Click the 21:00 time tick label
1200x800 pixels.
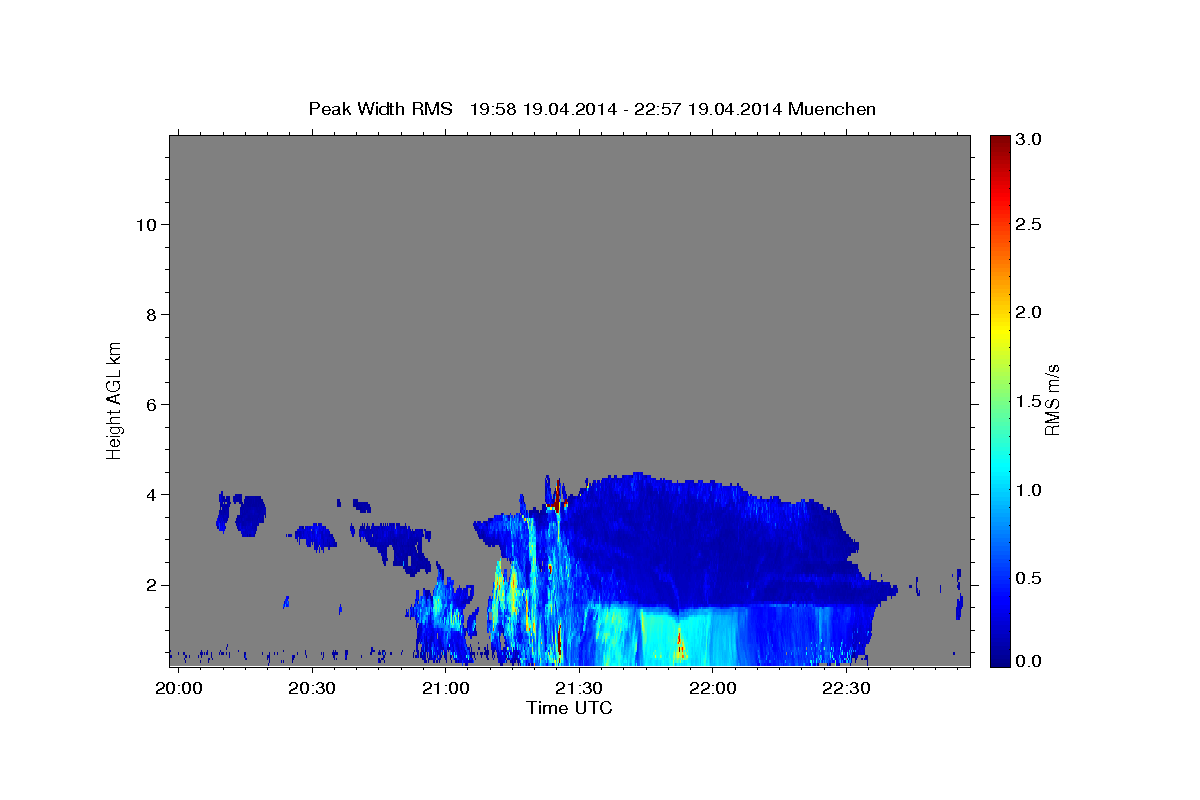tap(446, 688)
